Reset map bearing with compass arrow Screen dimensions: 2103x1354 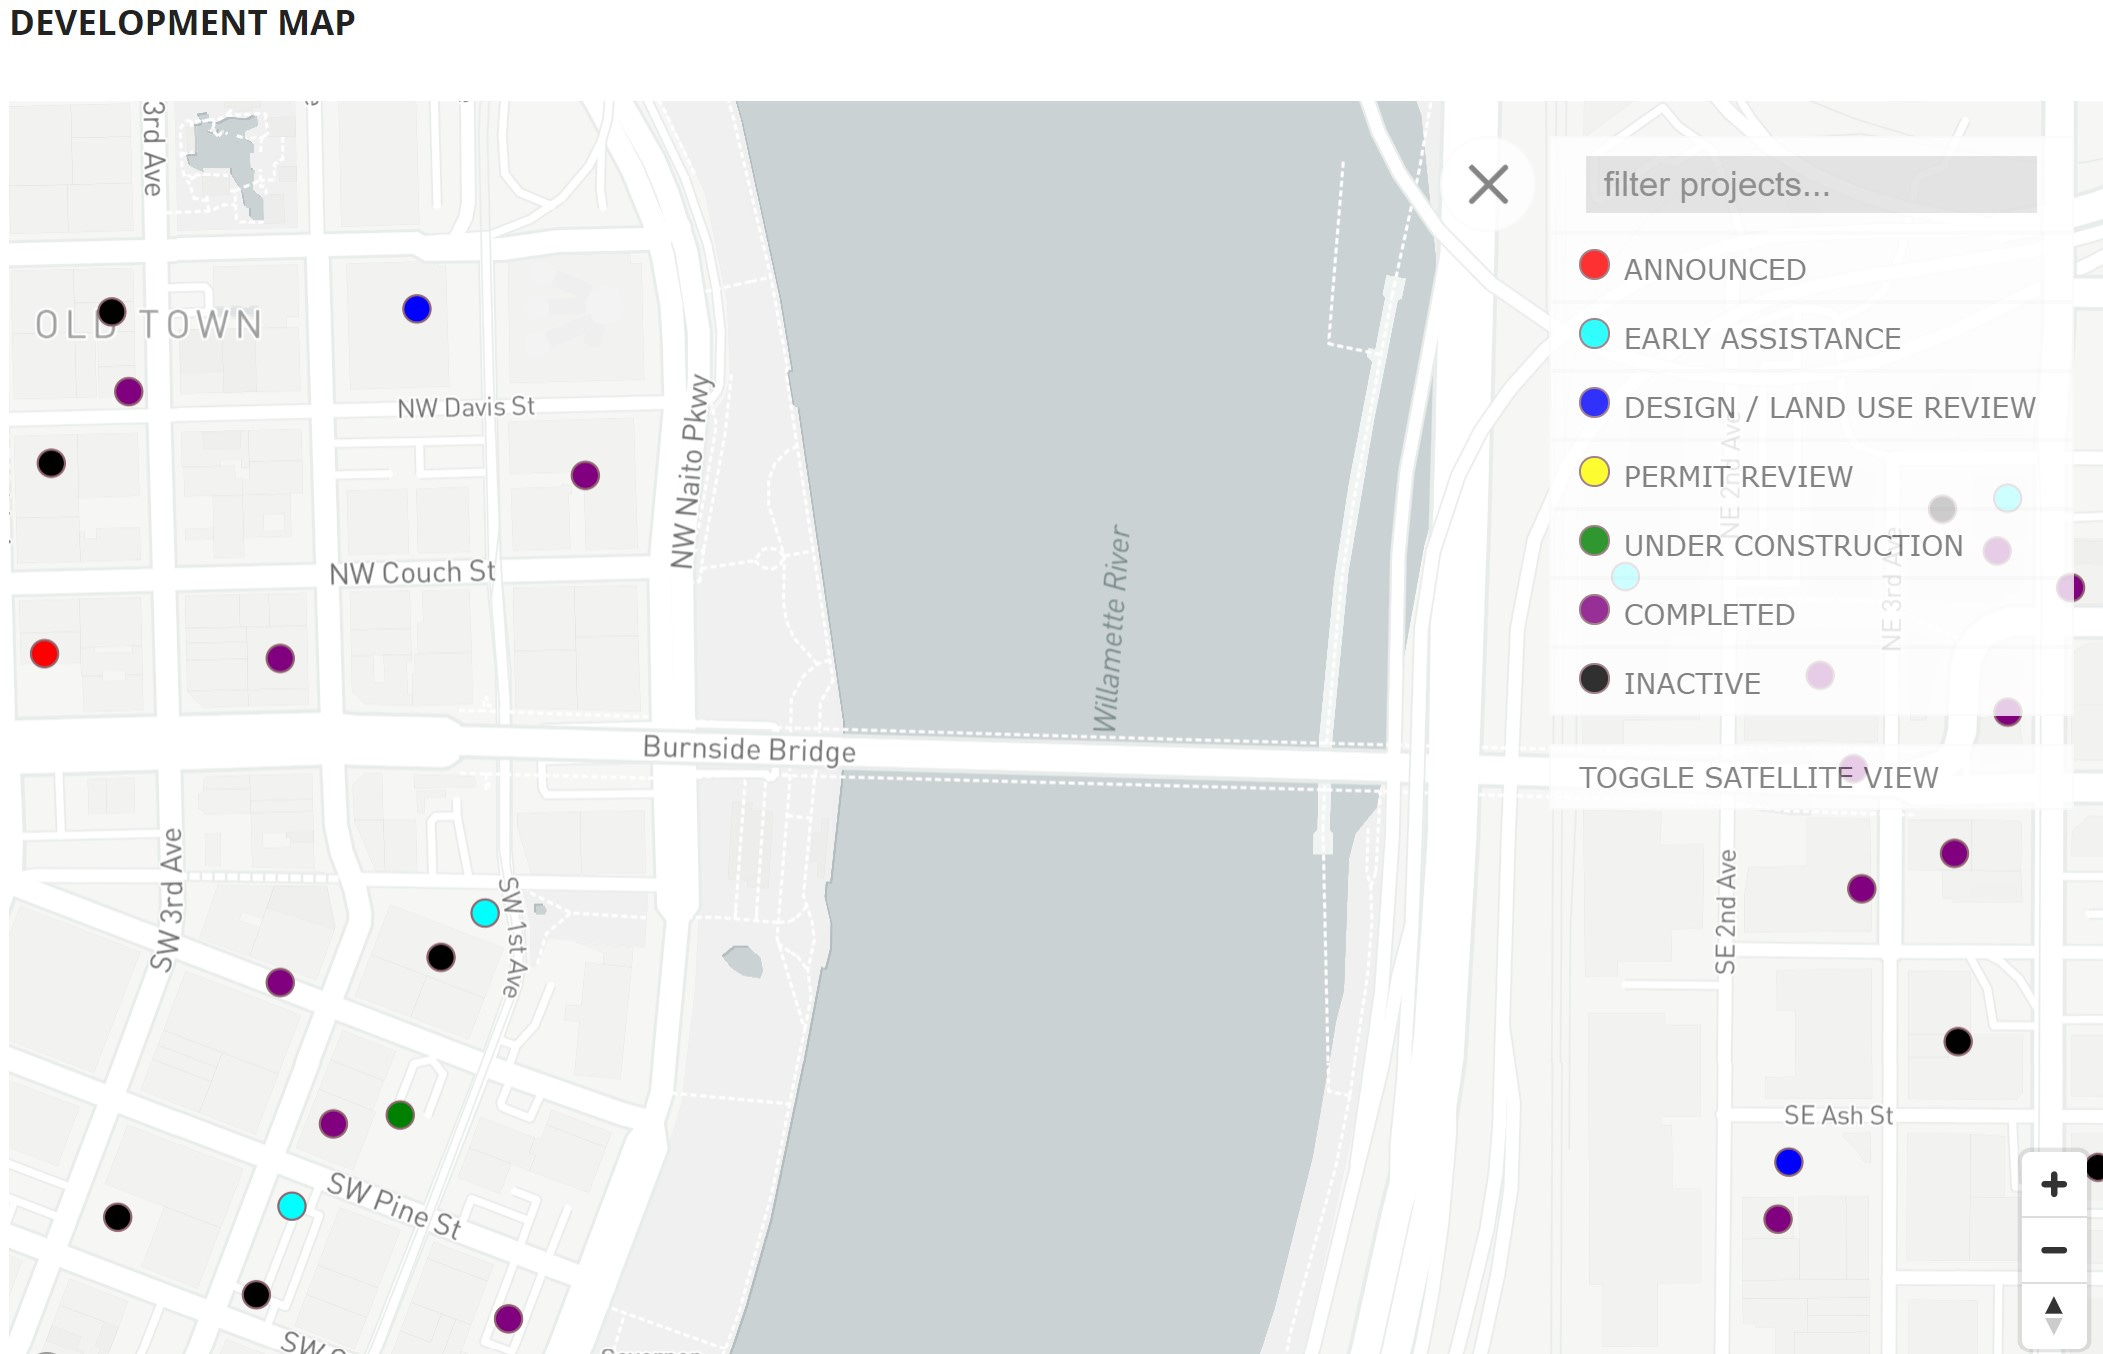point(2053,1315)
